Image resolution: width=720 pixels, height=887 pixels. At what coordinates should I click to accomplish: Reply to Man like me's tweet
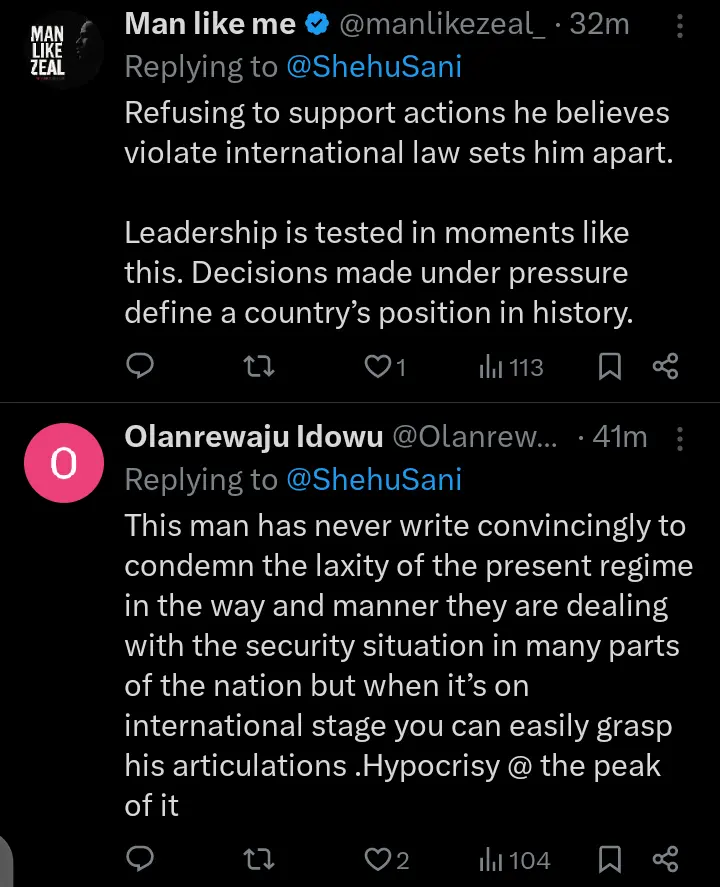click(x=140, y=367)
